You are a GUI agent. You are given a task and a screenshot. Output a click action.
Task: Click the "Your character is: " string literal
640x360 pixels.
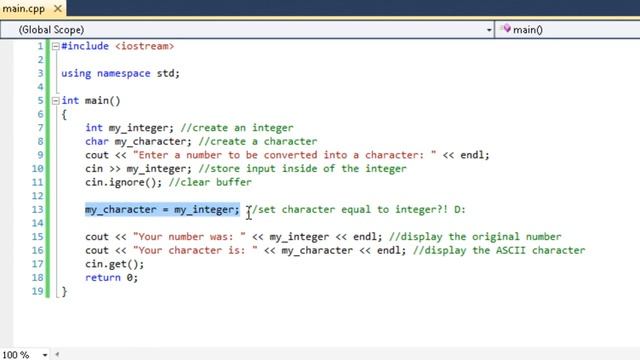click(x=195, y=250)
